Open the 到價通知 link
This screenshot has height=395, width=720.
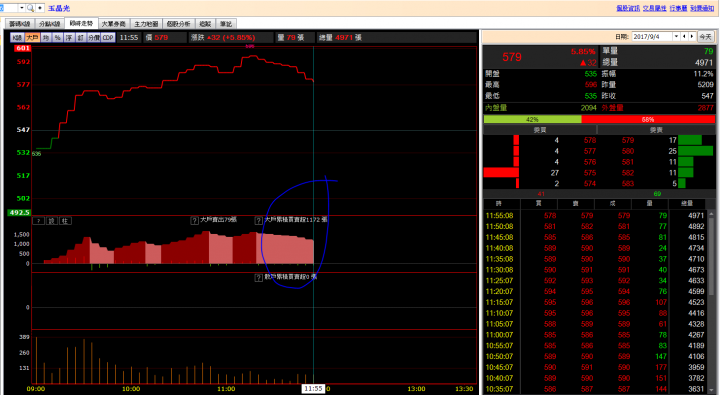702,8
